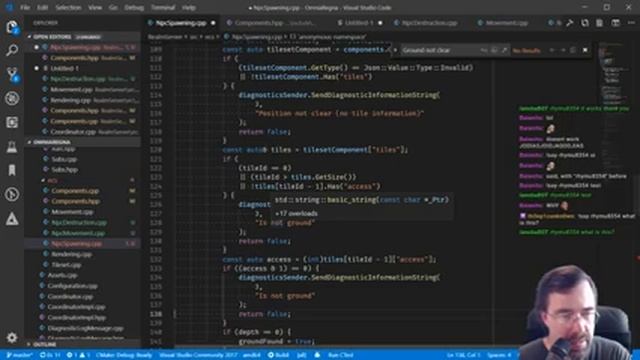Click the Visual Studio Community 2017 kit selector
Viewport: 640px width, 360px height.
click(199, 355)
